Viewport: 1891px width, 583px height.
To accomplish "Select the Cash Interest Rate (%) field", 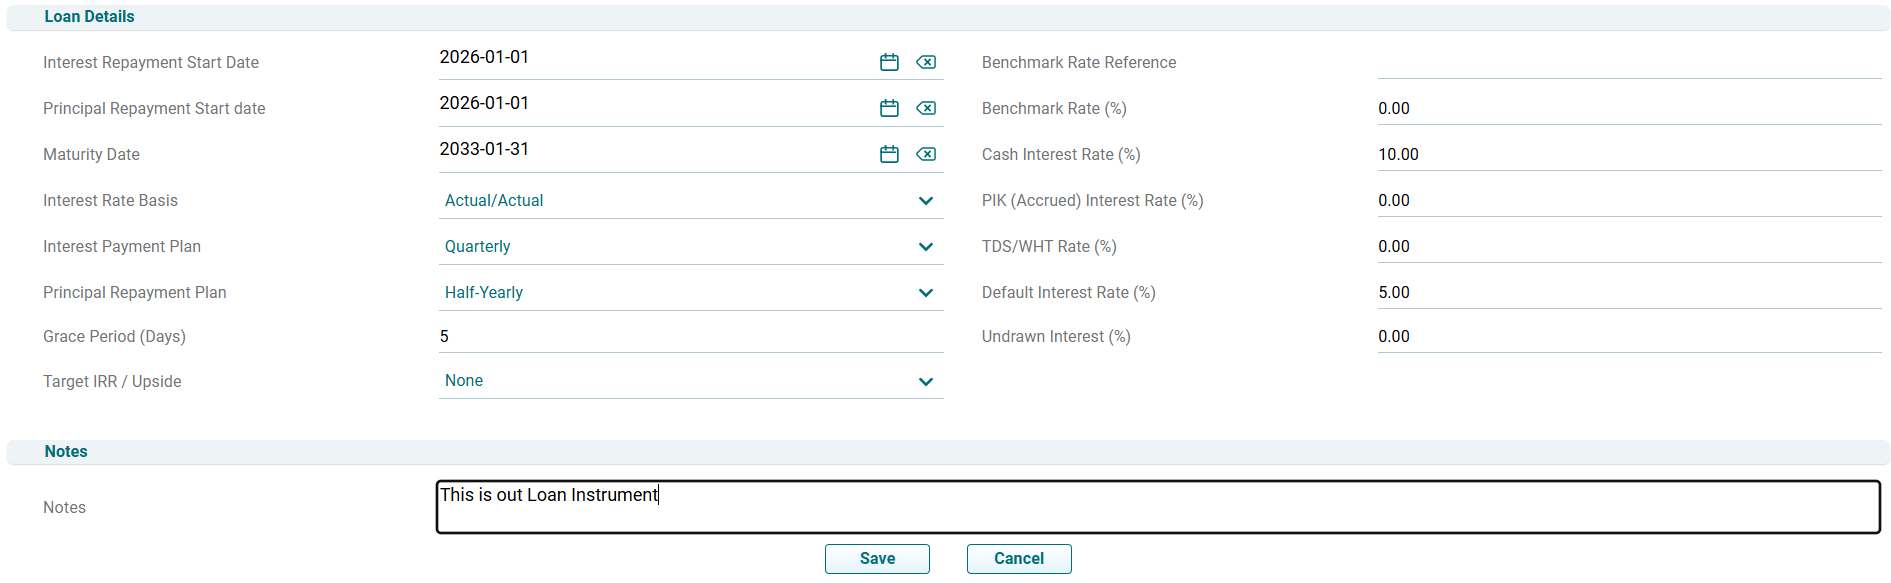I will [x=1628, y=154].
